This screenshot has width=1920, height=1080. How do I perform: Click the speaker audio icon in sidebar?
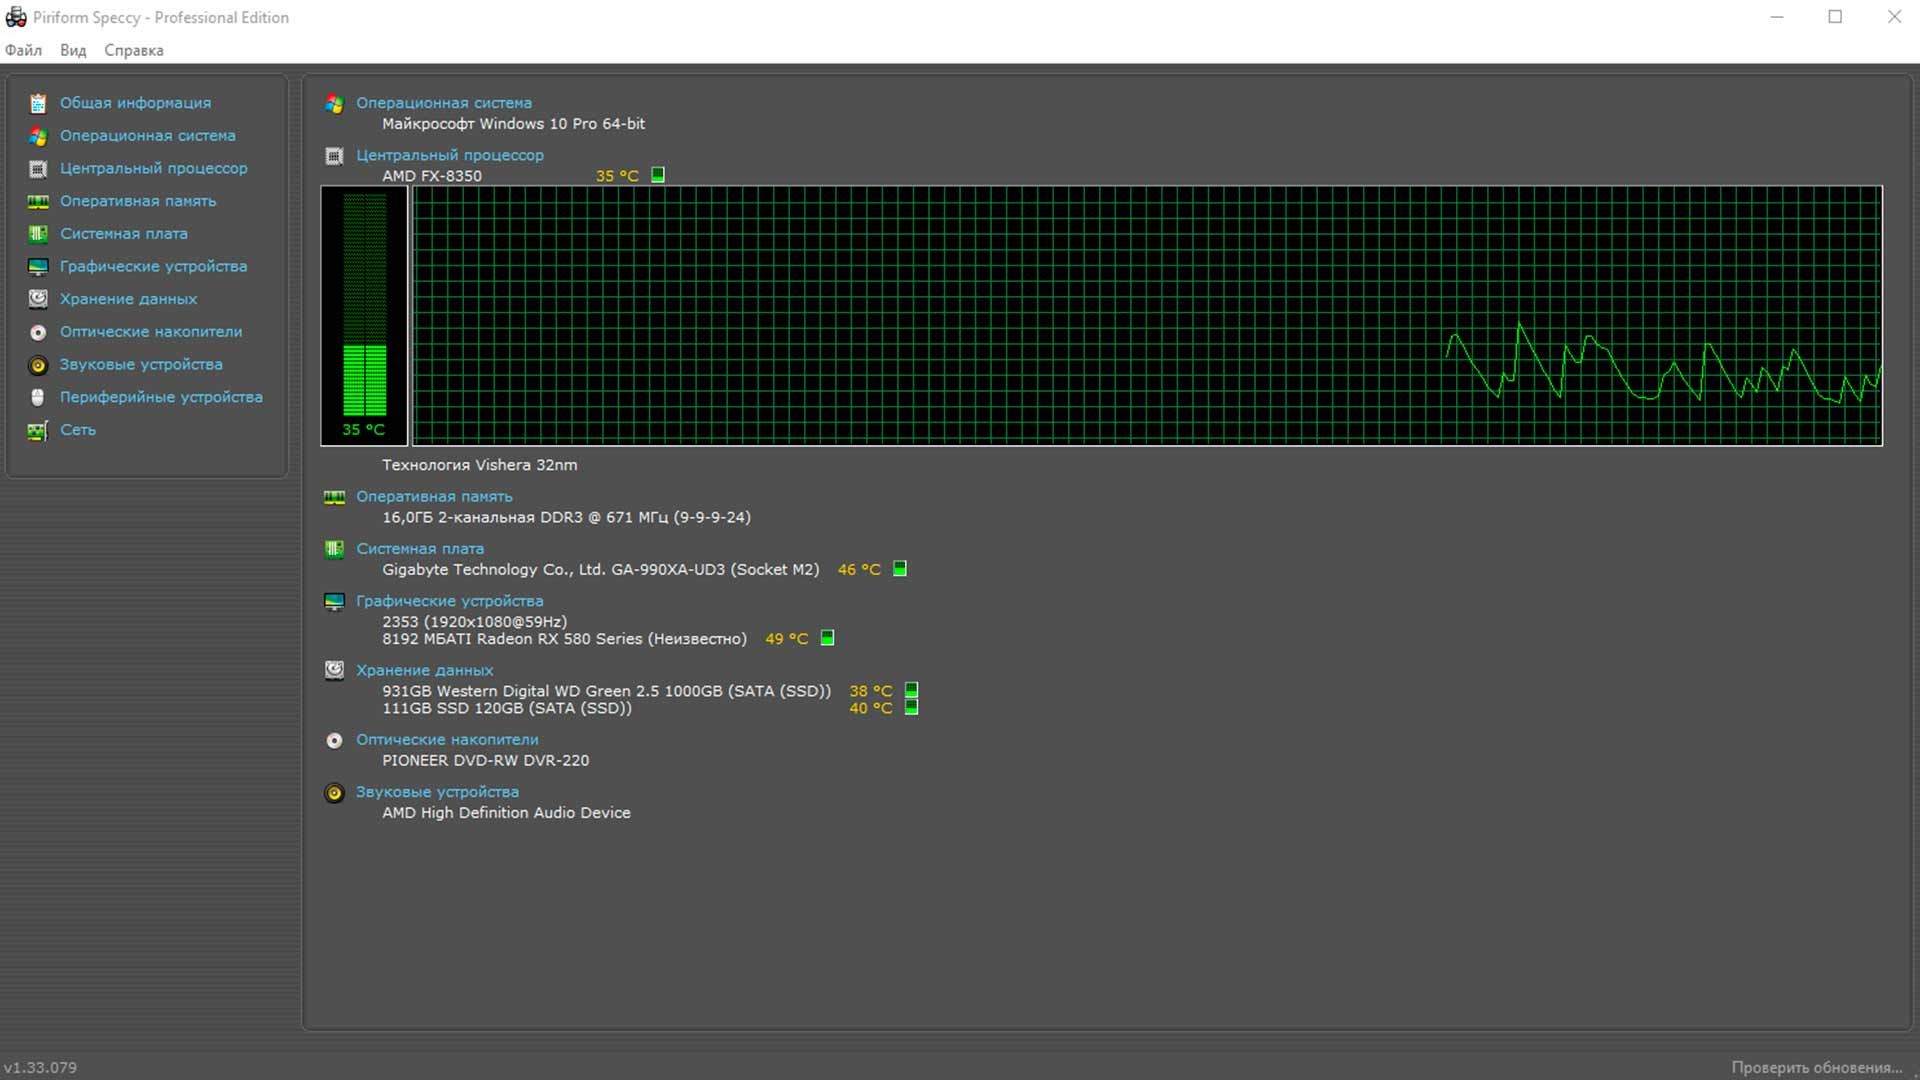pos(38,365)
